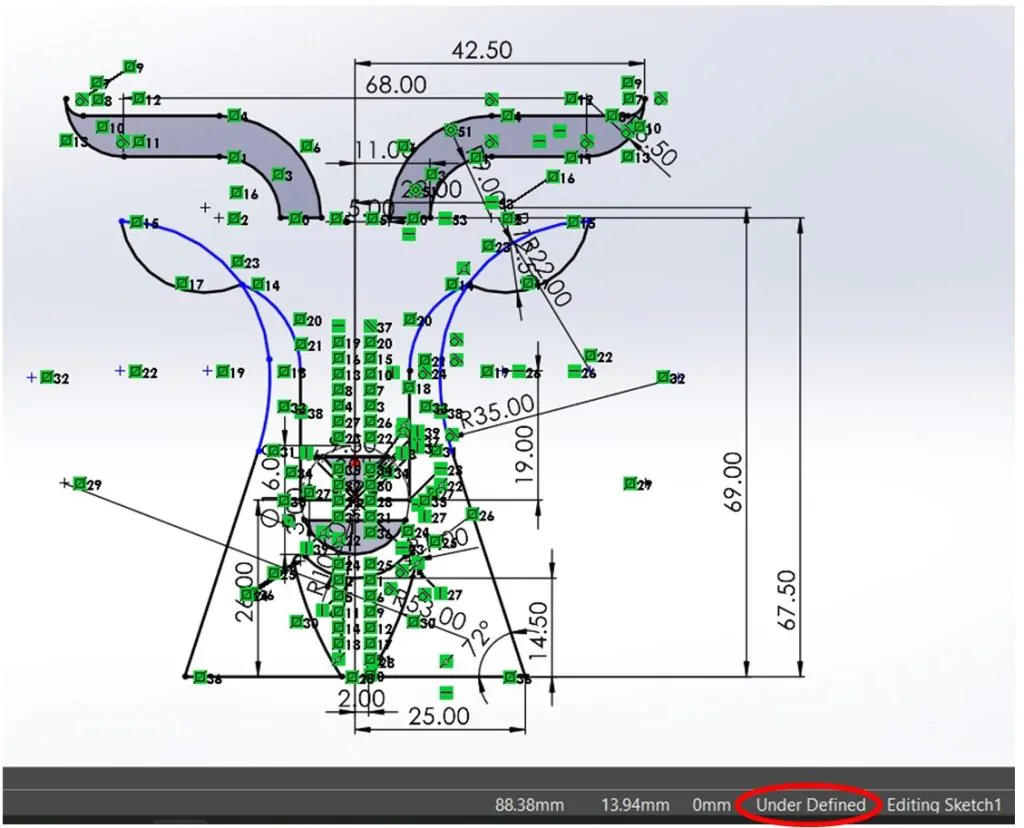This screenshot has height=828, width=1024.
Task: Click relation icon 36 at the bottom-left corner
Action: pos(200,677)
